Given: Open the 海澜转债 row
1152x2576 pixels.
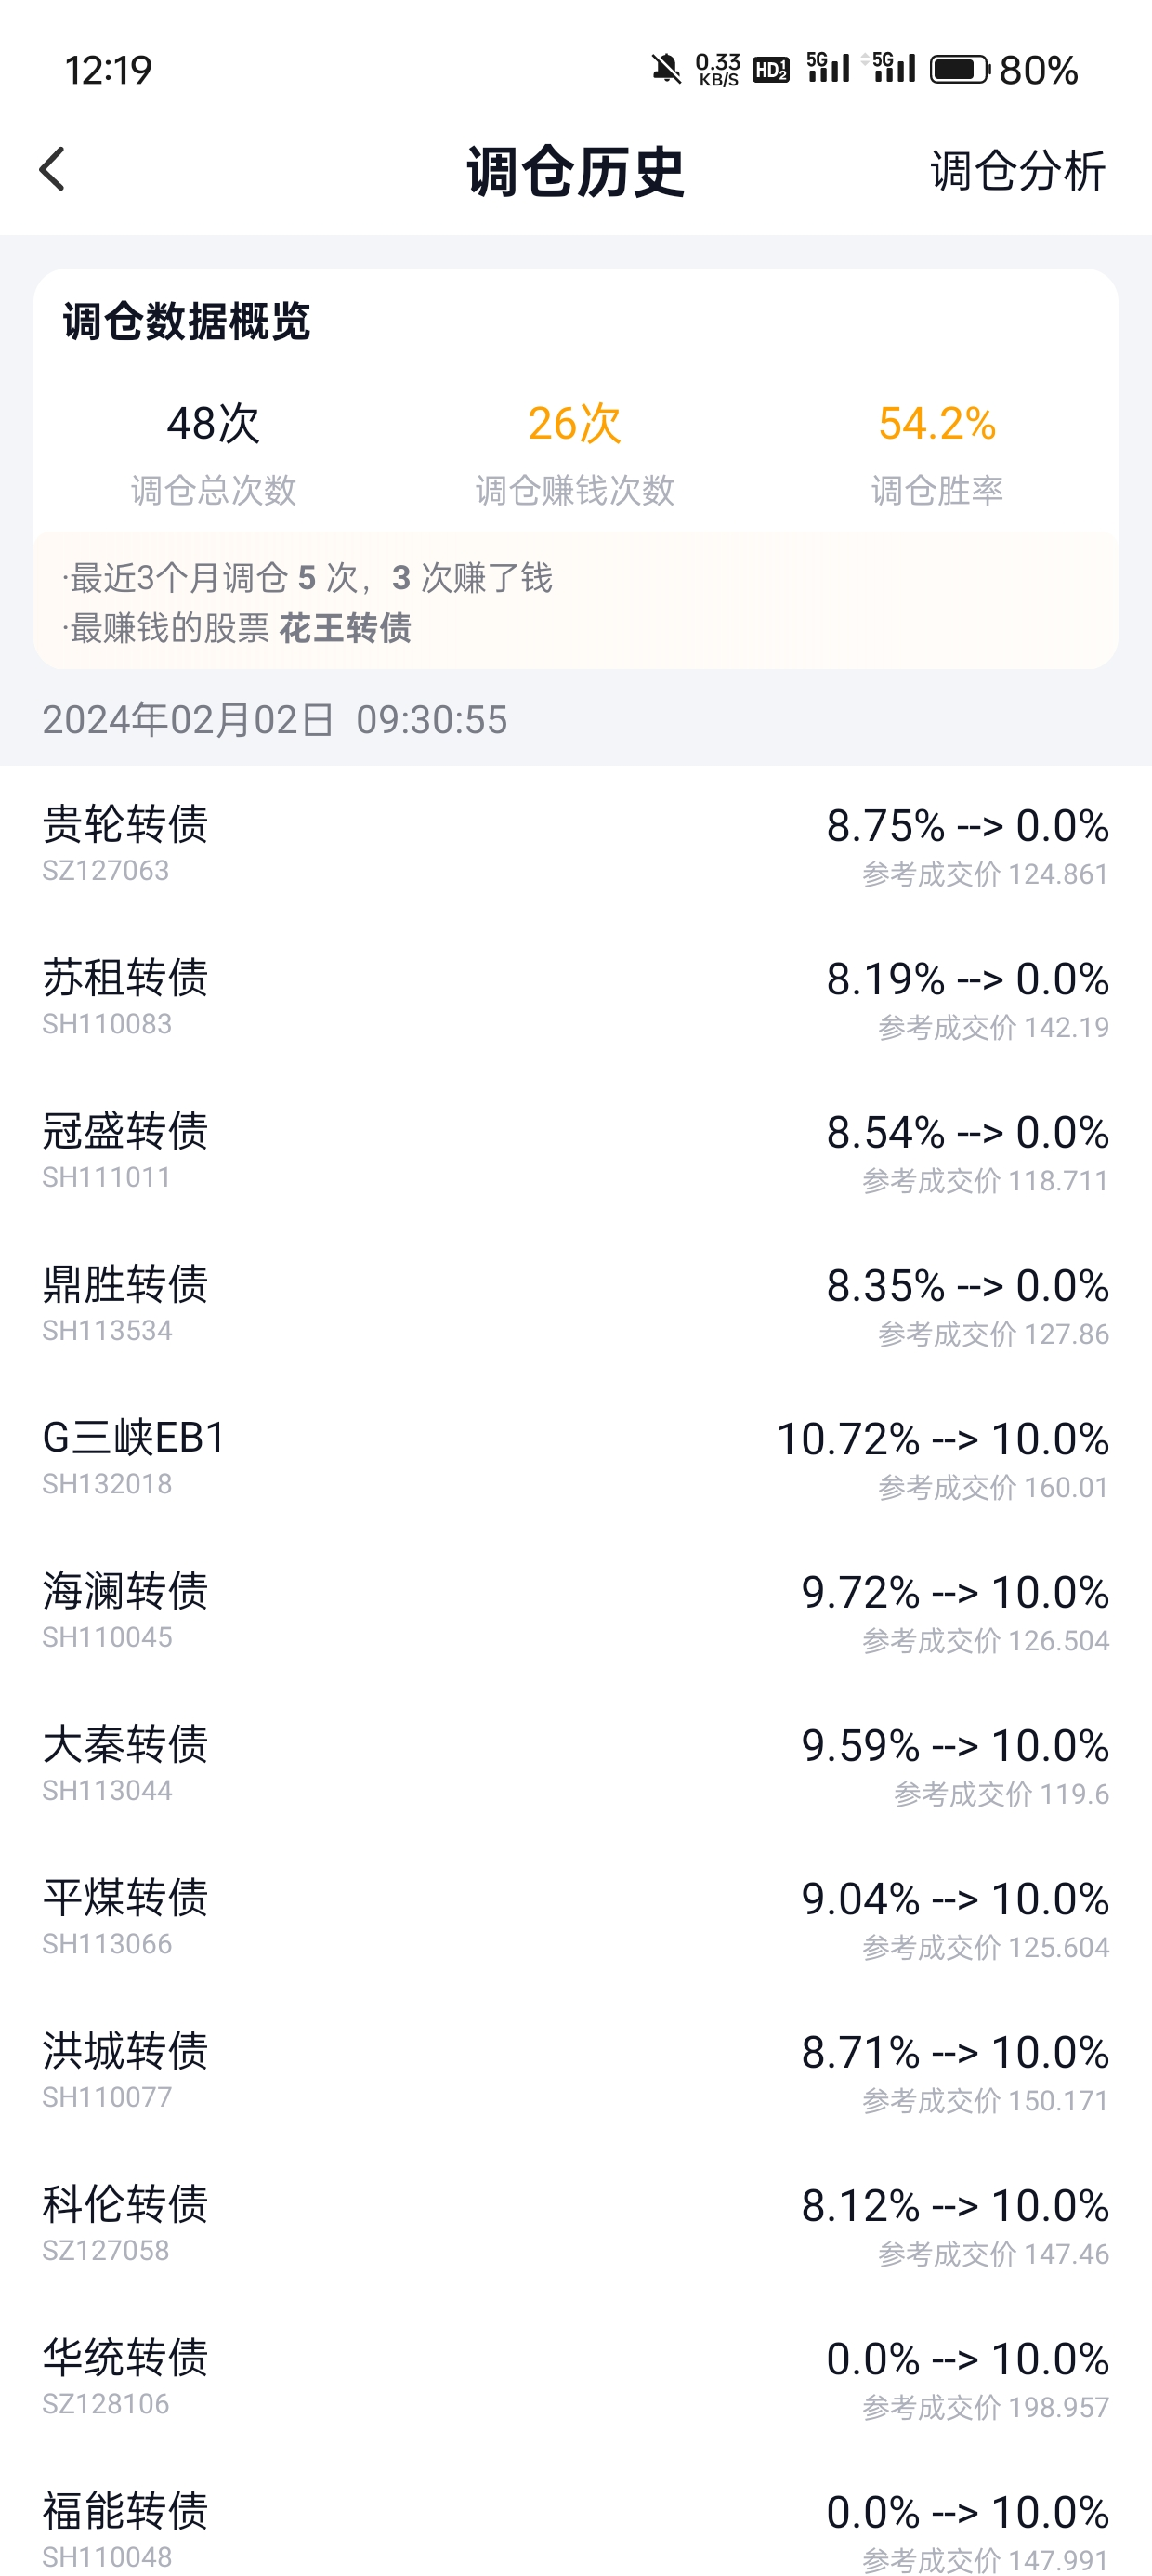Looking at the screenshot, I should 576,1610.
